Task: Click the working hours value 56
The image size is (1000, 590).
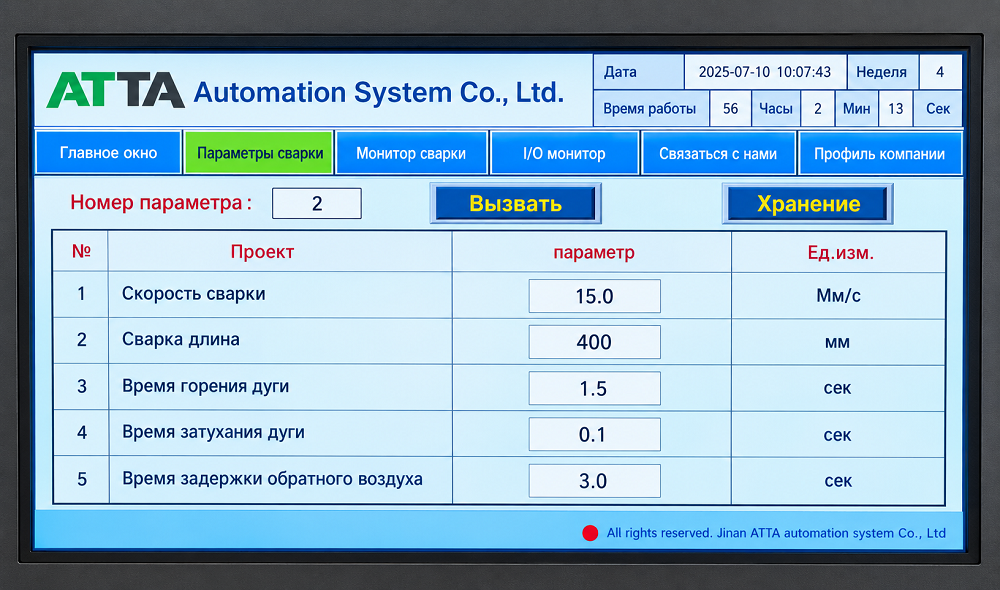Action: click(x=730, y=108)
